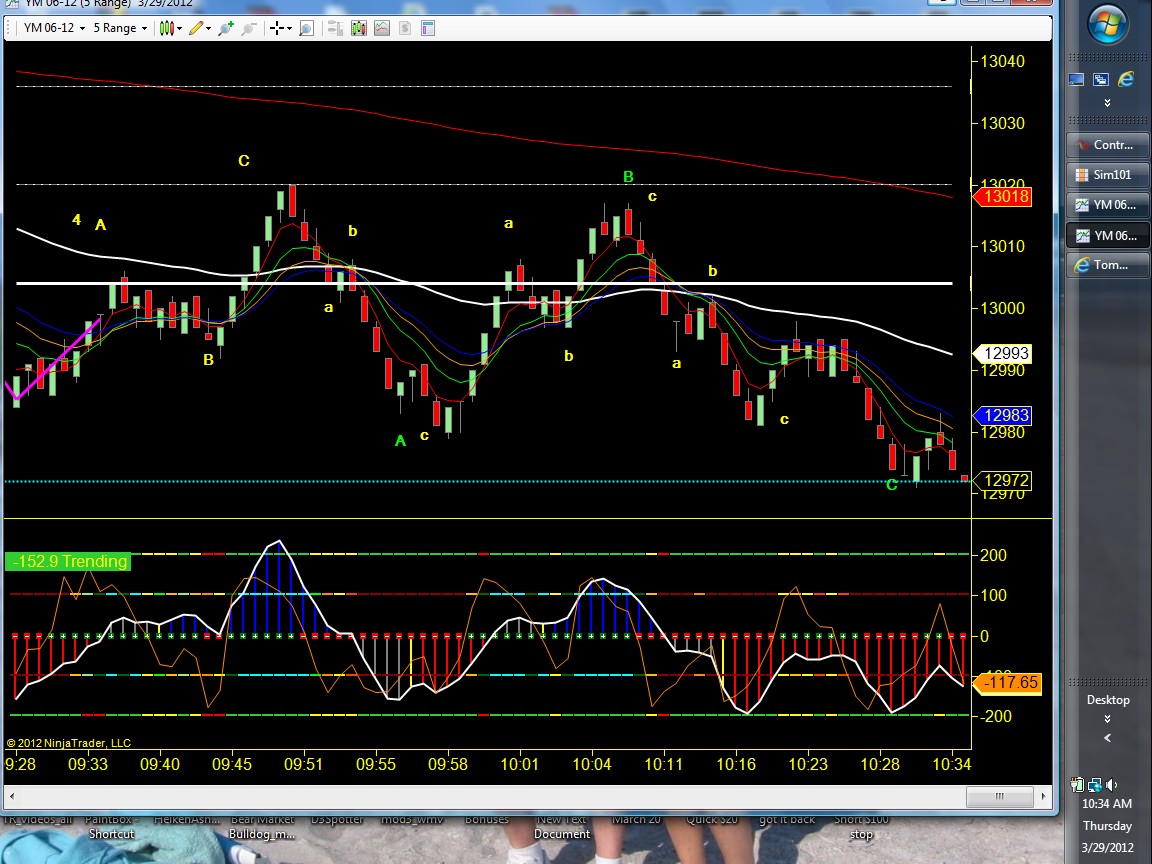Screen dimensions: 1152x864
Task: Click the network tray icon
Action: pyautogui.click(x=1095, y=784)
